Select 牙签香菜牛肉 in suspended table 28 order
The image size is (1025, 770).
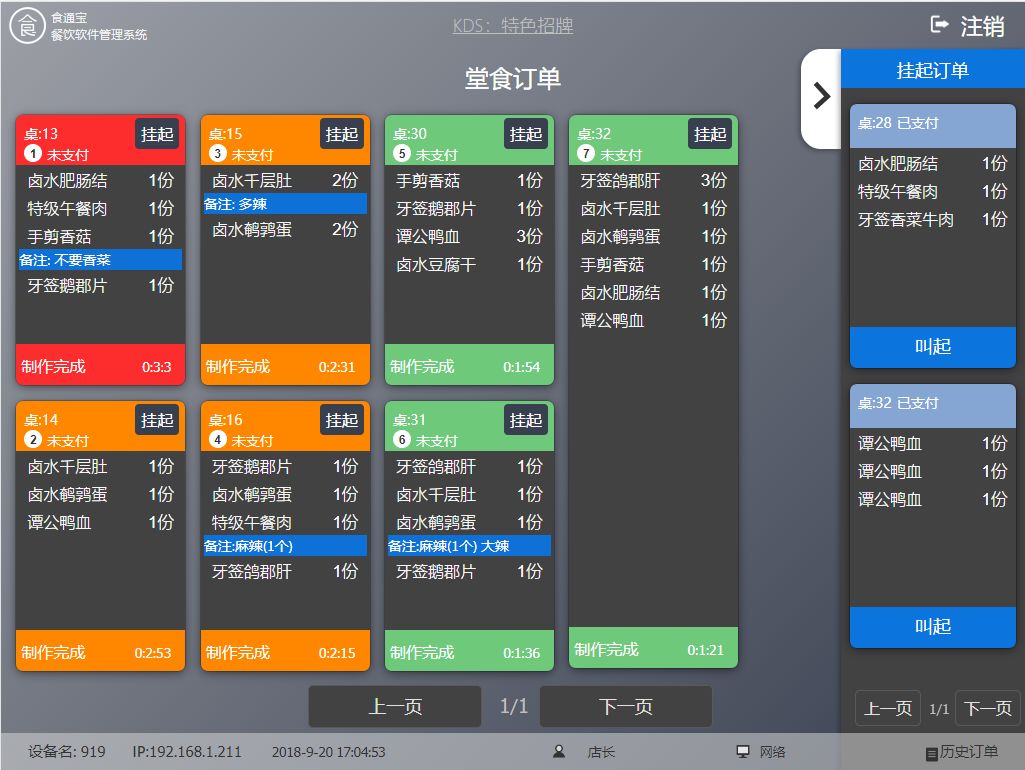(933, 220)
